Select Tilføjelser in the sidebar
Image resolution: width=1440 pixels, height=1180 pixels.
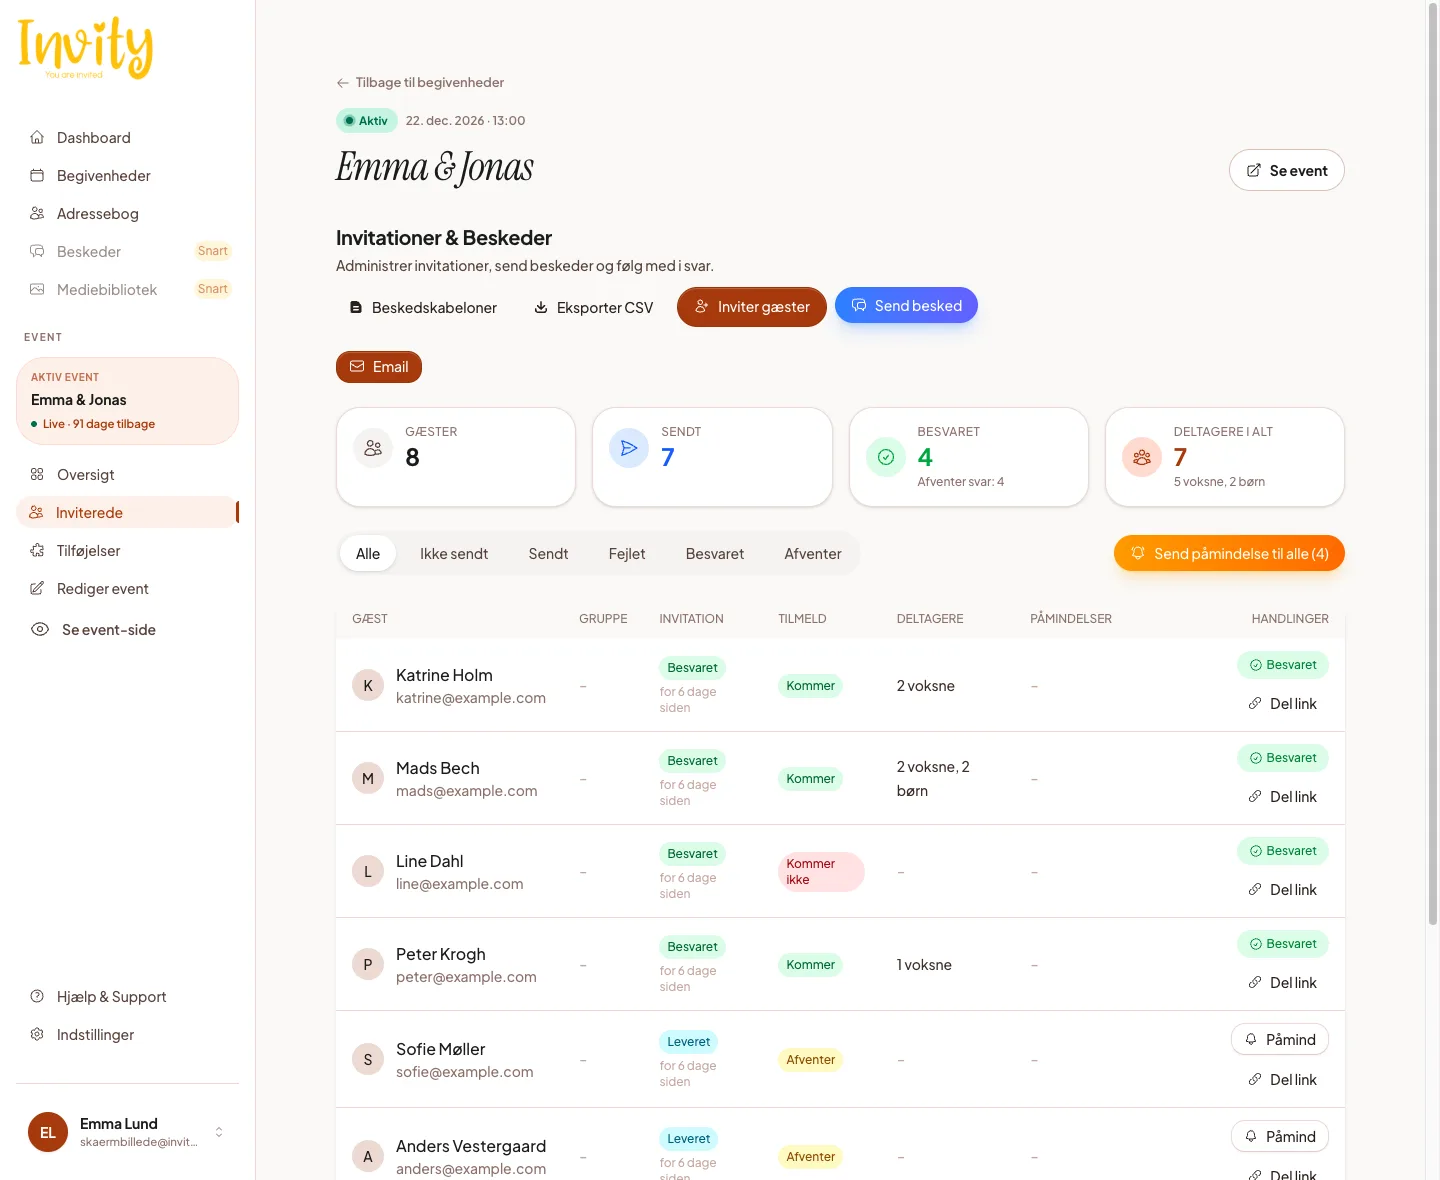pos(89,551)
